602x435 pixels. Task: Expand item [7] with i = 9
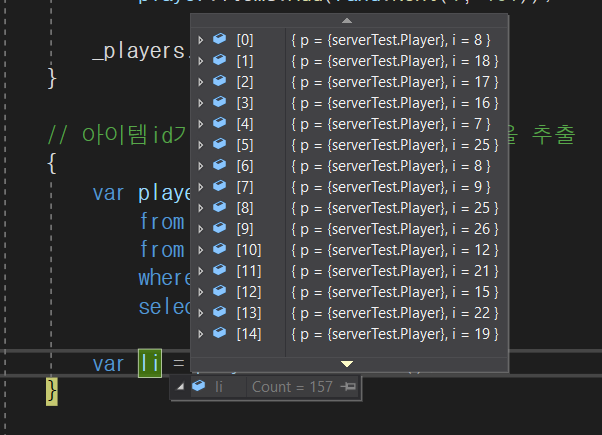pos(201,187)
